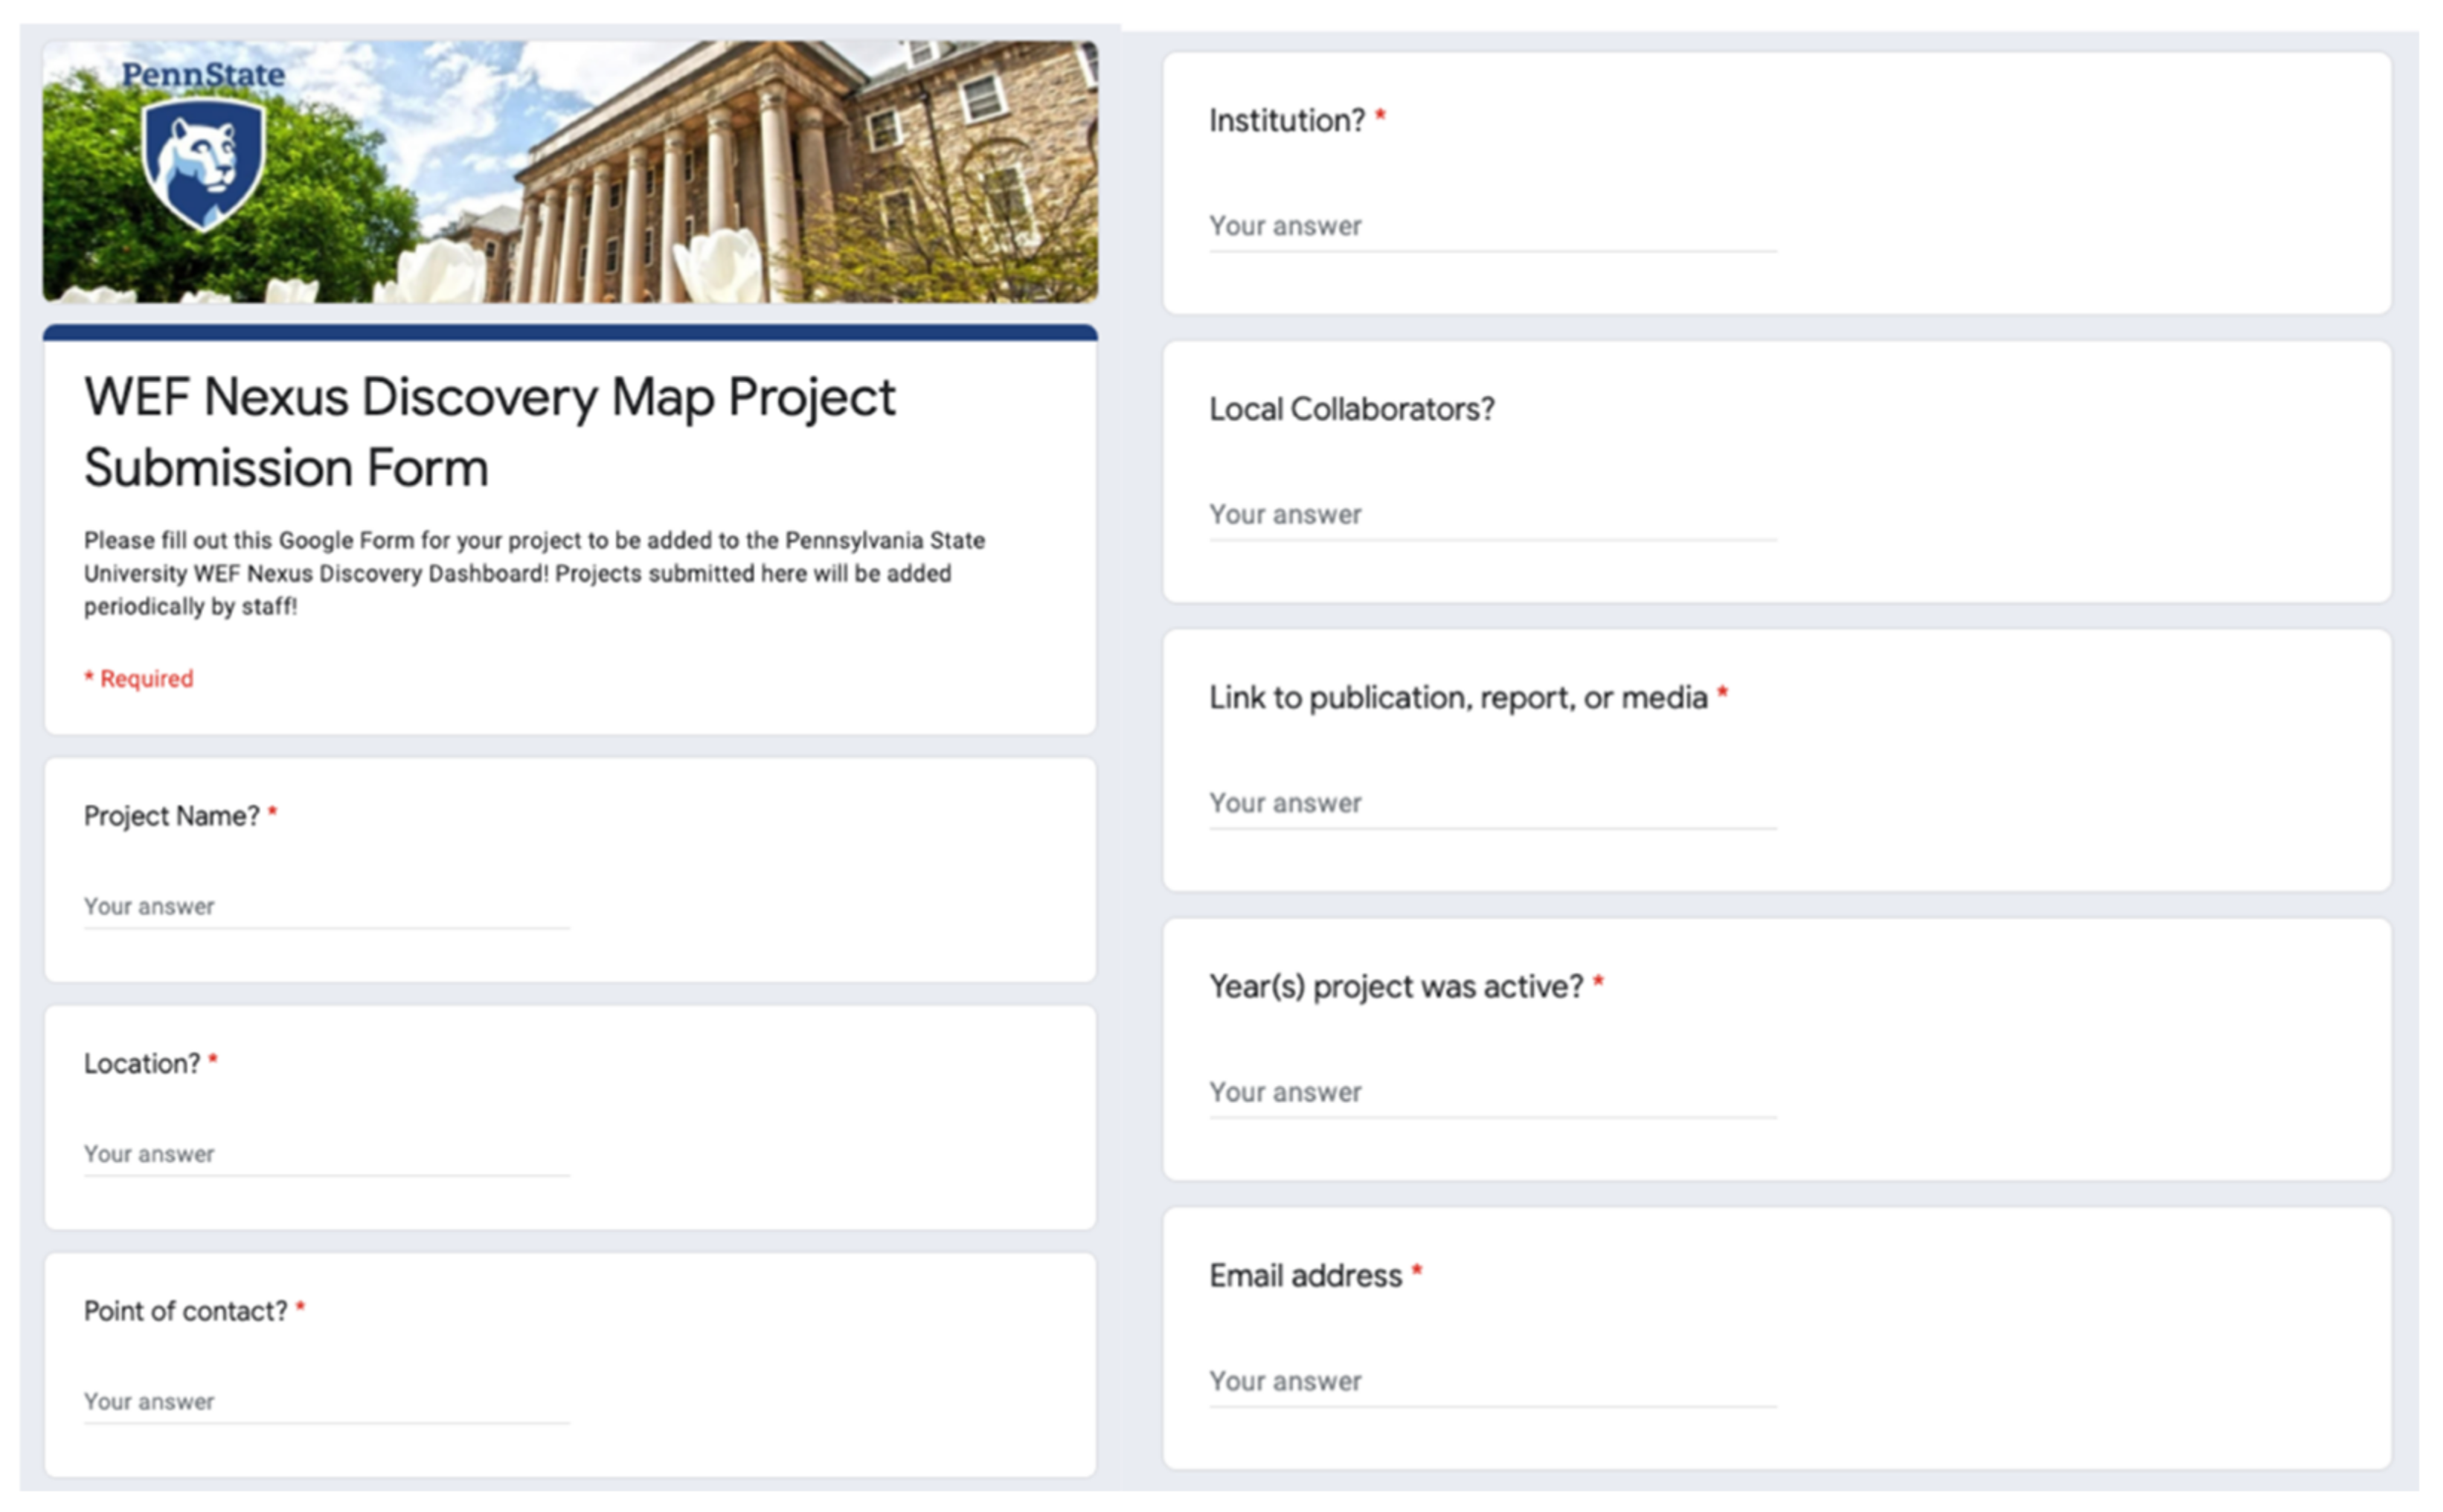Click the Point of contact answer field
Image resolution: width=2443 pixels, height=1512 pixels.
[x=326, y=1400]
